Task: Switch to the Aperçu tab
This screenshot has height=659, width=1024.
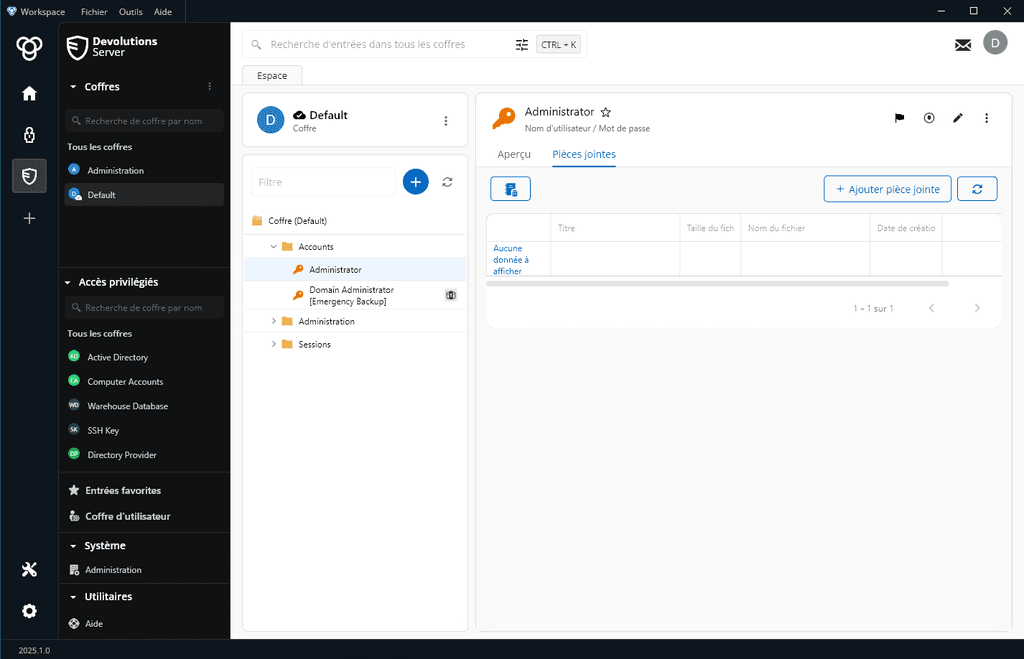Action: click(514, 154)
